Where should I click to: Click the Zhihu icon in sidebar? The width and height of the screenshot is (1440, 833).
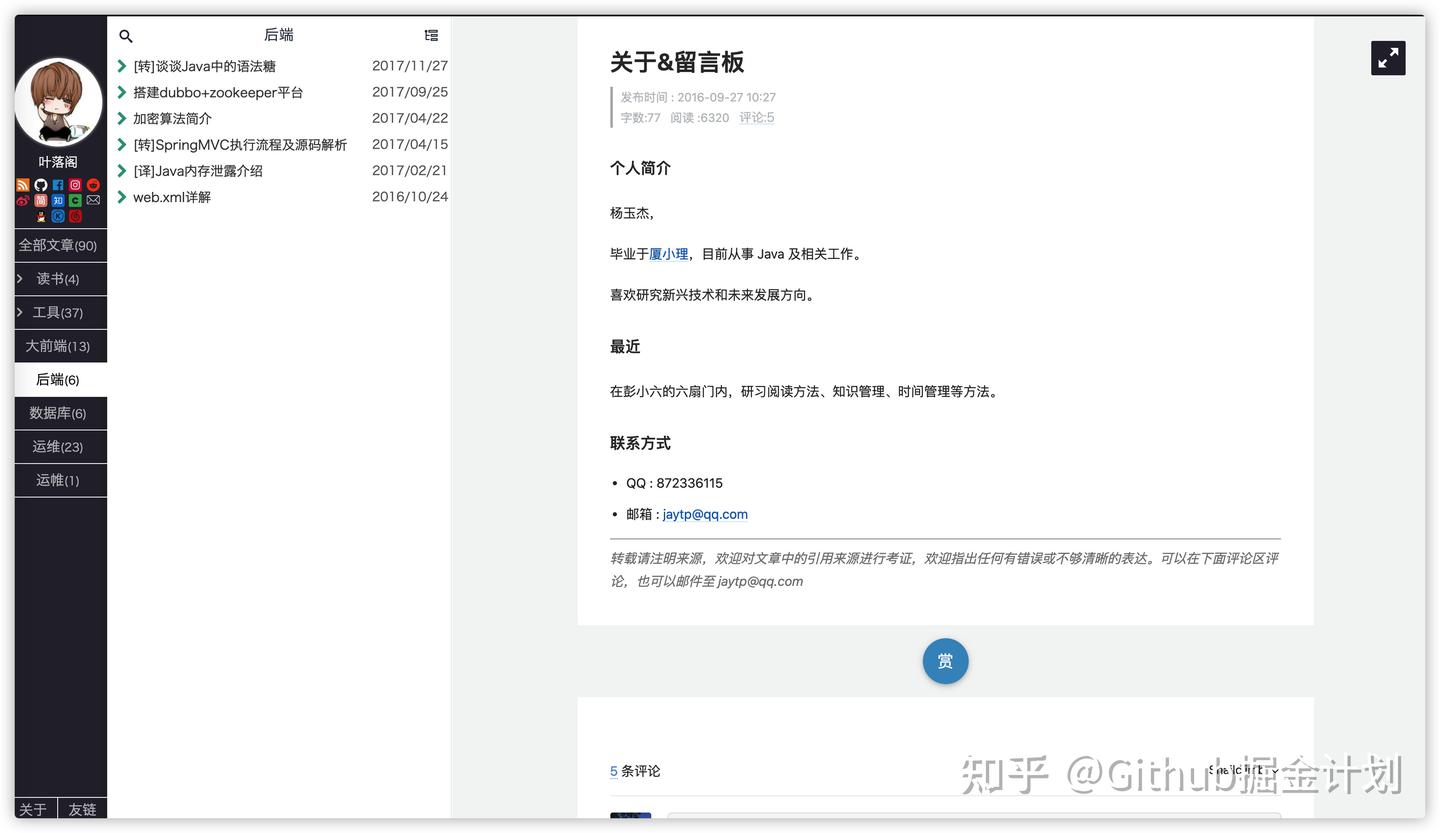(58, 200)
